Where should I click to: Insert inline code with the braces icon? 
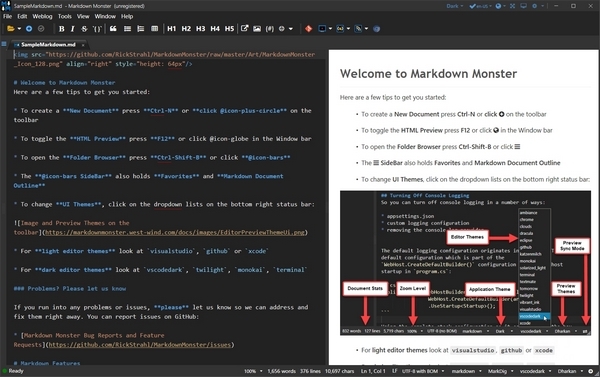(x=97, y=29)
